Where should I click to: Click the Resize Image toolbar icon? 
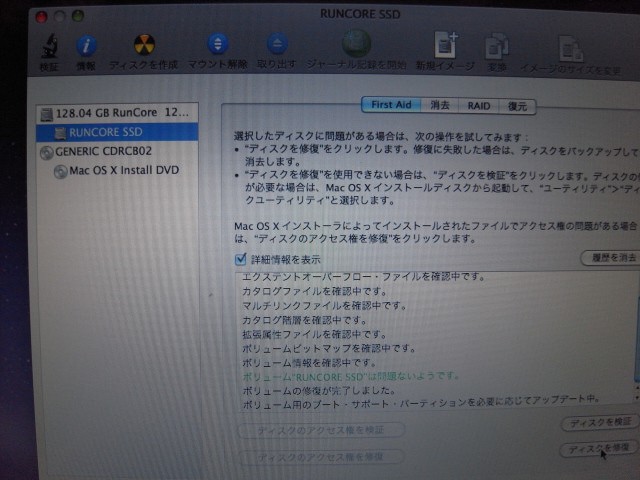pyautogui.click(x=571, y=48)
